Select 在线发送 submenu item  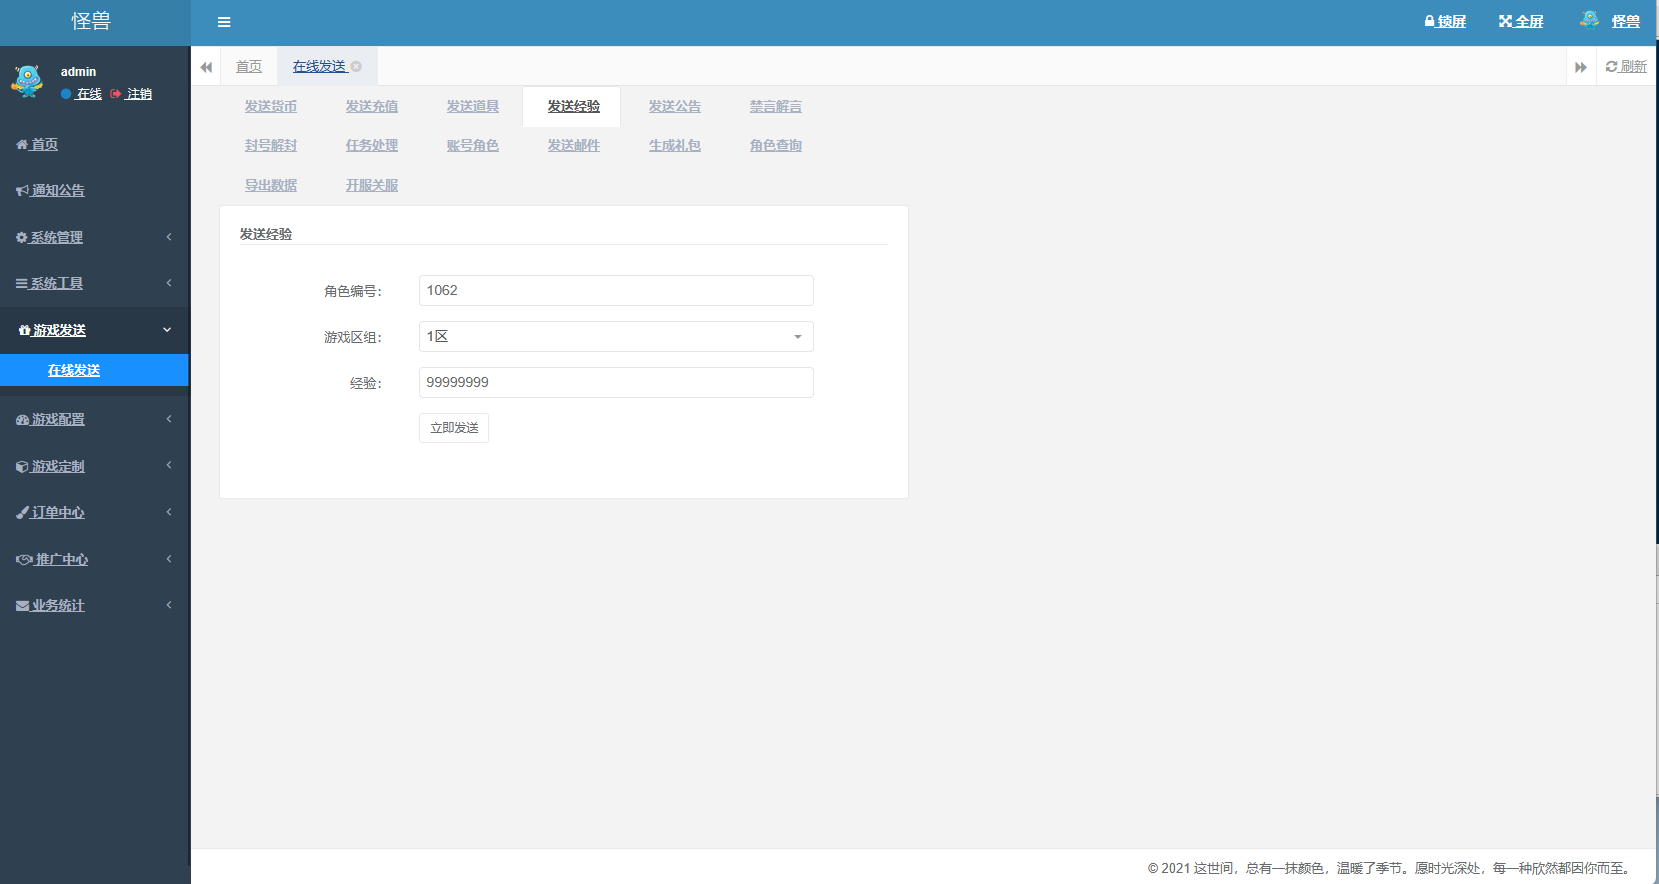(x=94, y=370)
